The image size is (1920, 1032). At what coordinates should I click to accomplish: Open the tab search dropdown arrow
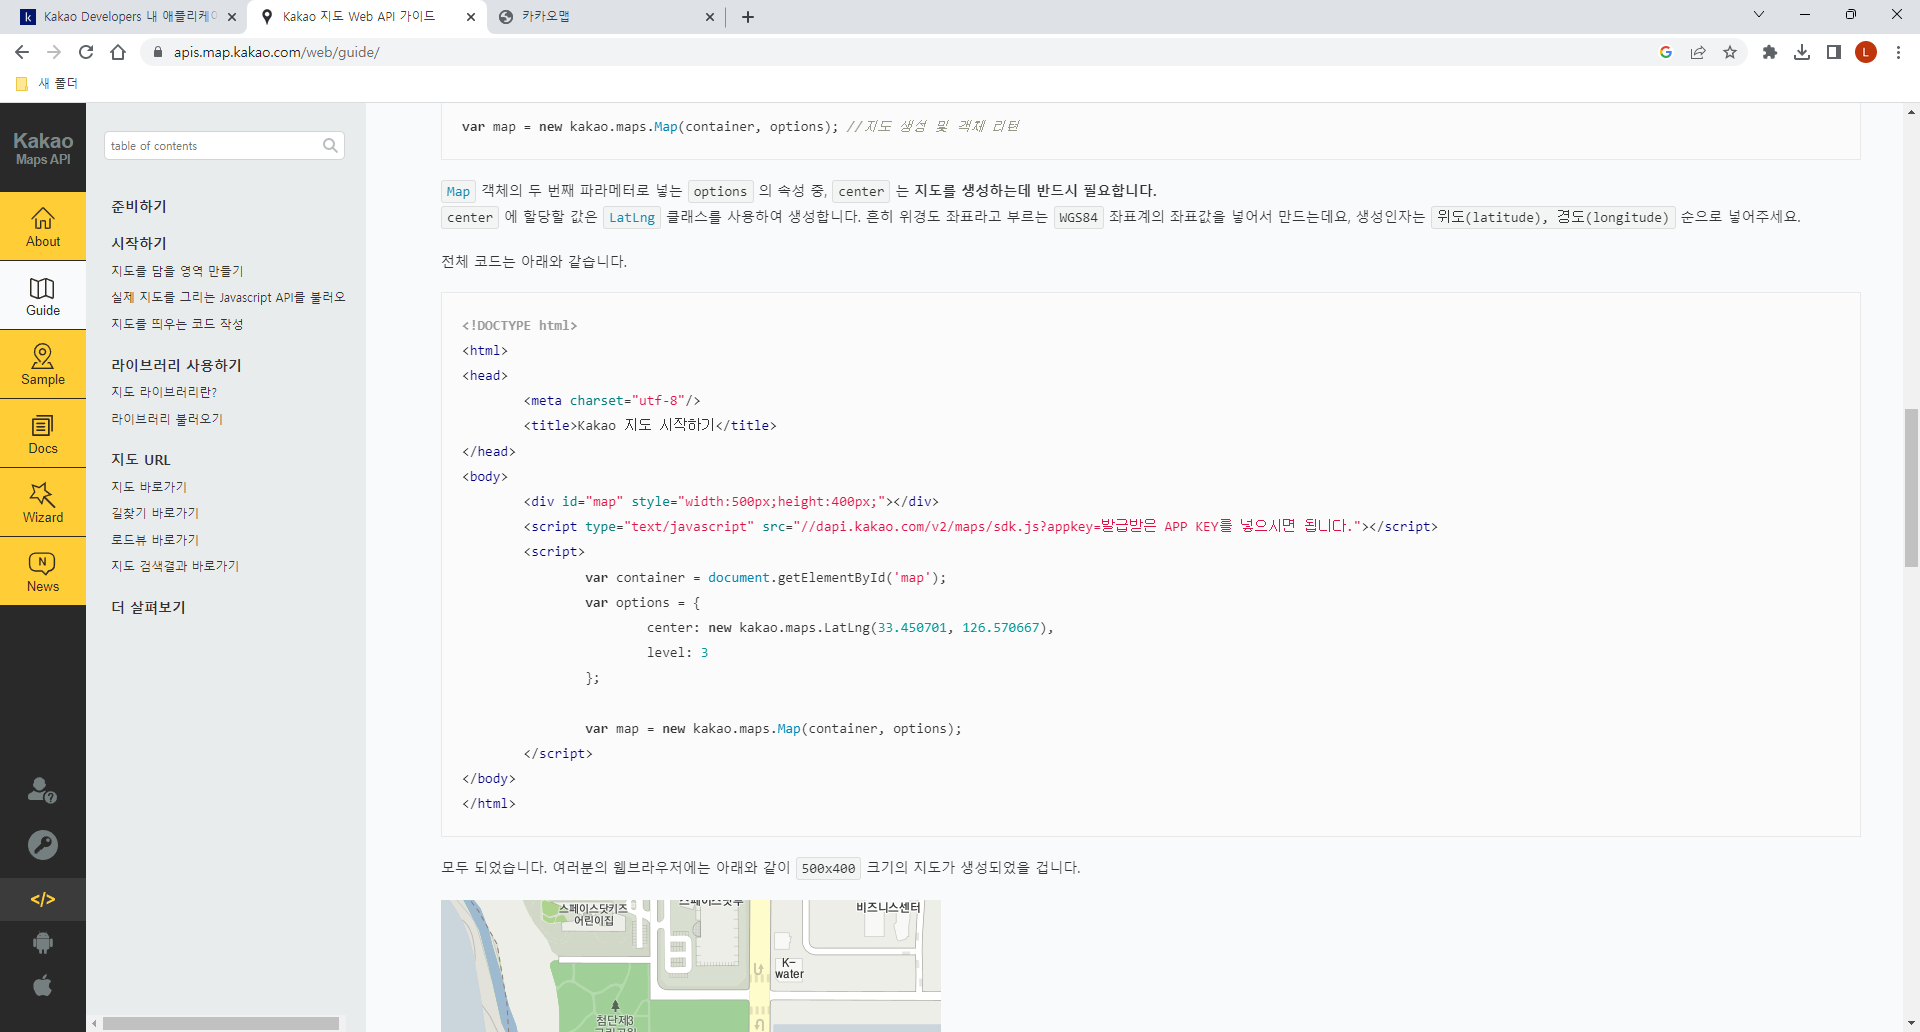point(1759,15)
